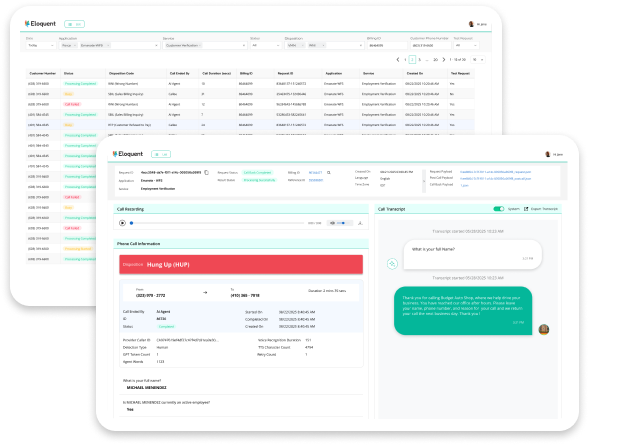The width and height of the screenshot is (642, 445).
Task: Open the Disposition filter dropdown
Action: click(324, 45)
